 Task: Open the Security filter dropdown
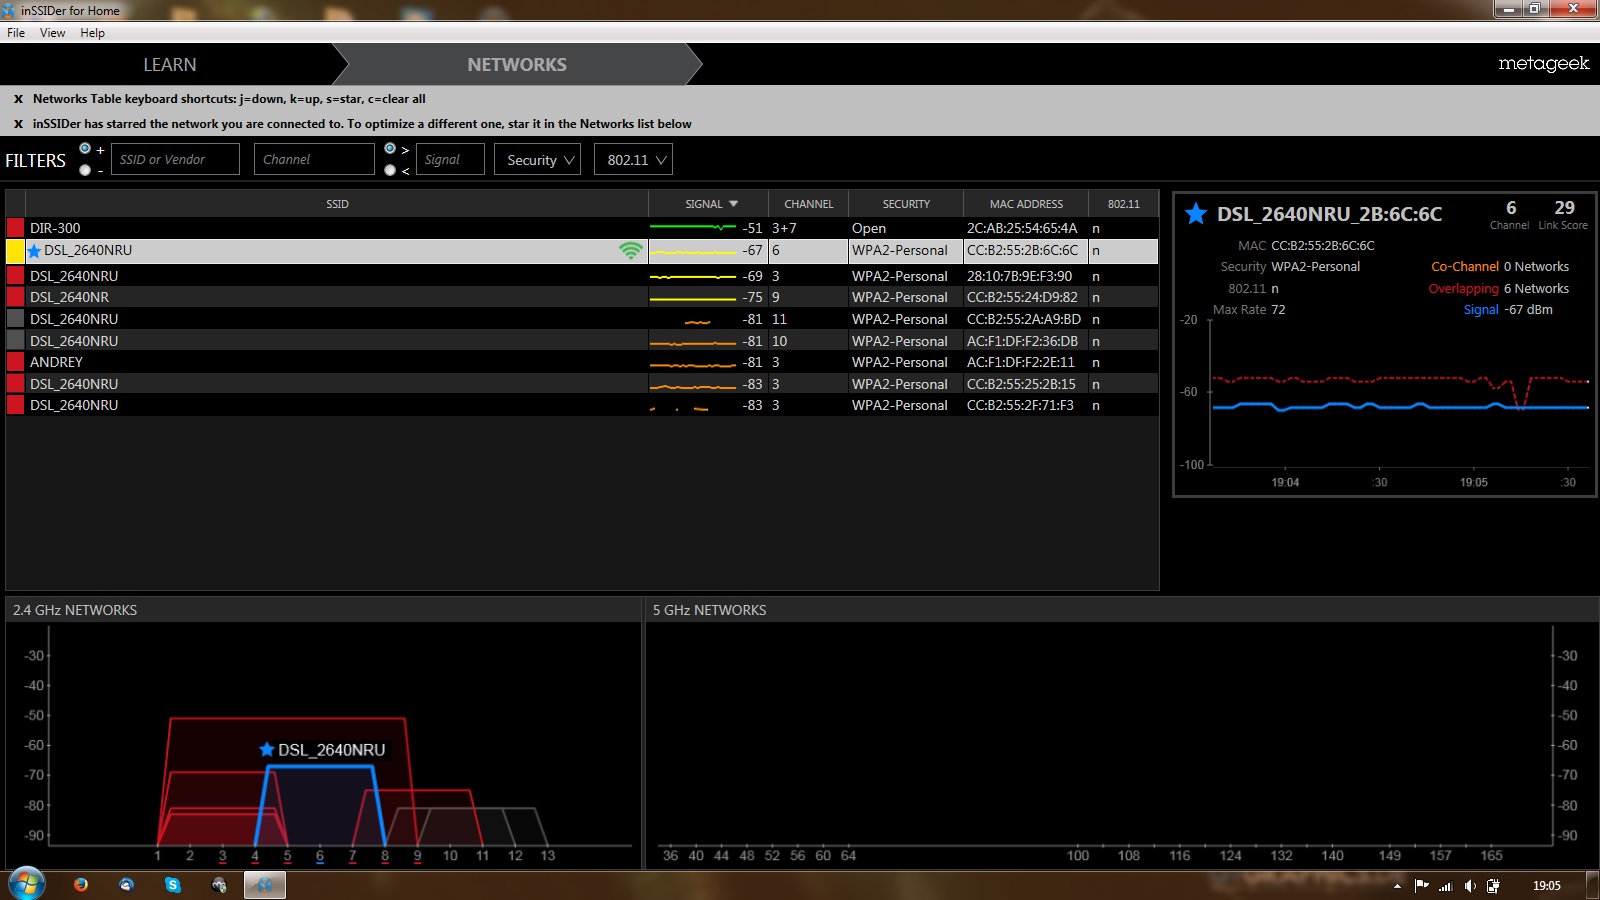click(x=537, y=160)
